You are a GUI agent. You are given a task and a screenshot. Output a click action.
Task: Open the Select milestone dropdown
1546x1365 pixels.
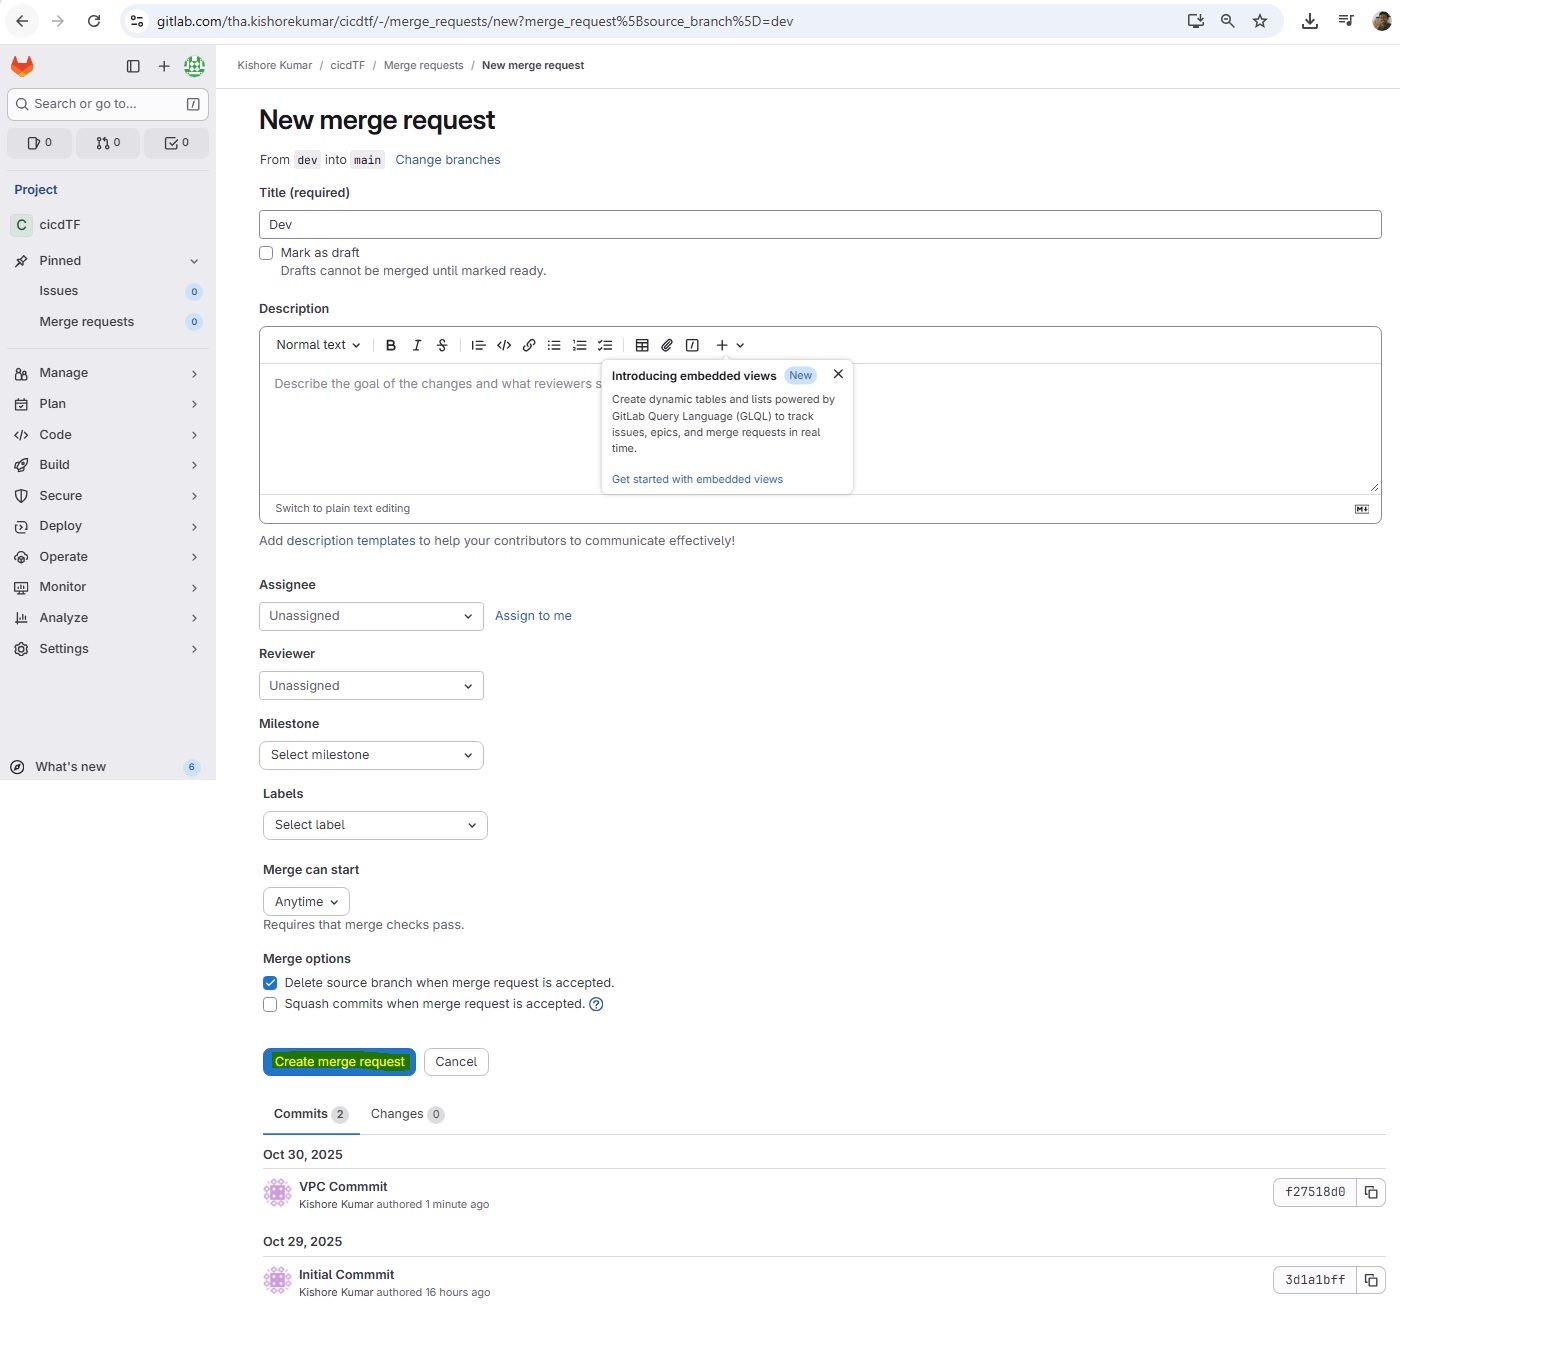tap(371, 755)
